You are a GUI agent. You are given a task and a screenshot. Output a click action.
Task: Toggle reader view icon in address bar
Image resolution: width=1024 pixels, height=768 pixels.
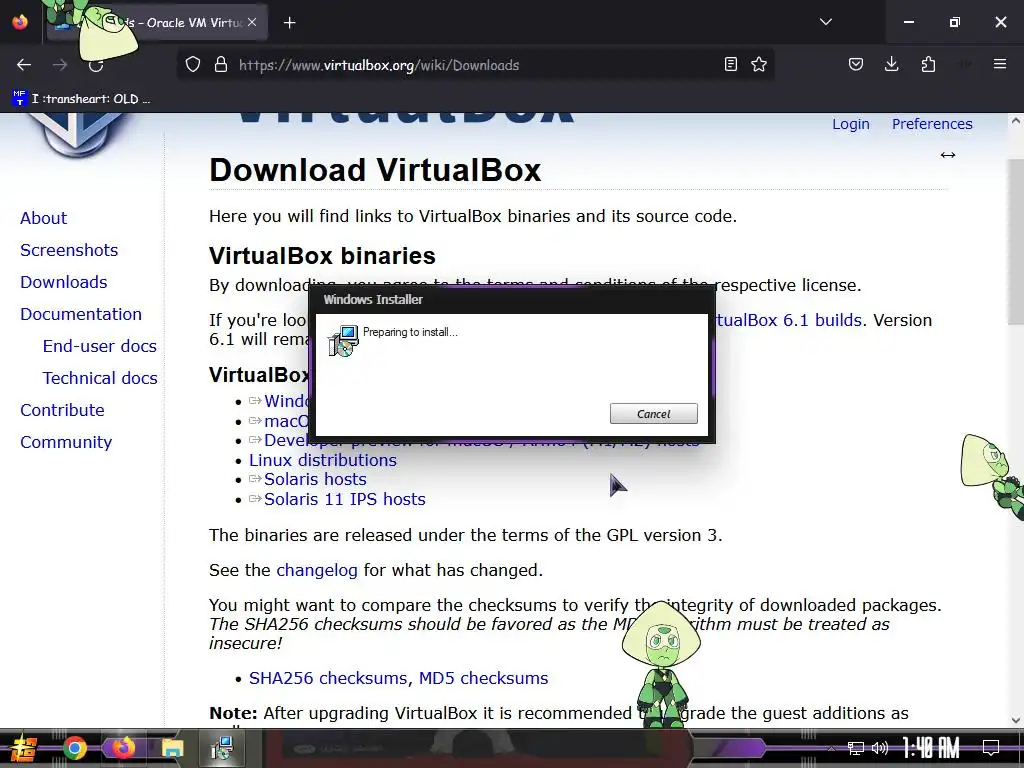click(731, 64)
